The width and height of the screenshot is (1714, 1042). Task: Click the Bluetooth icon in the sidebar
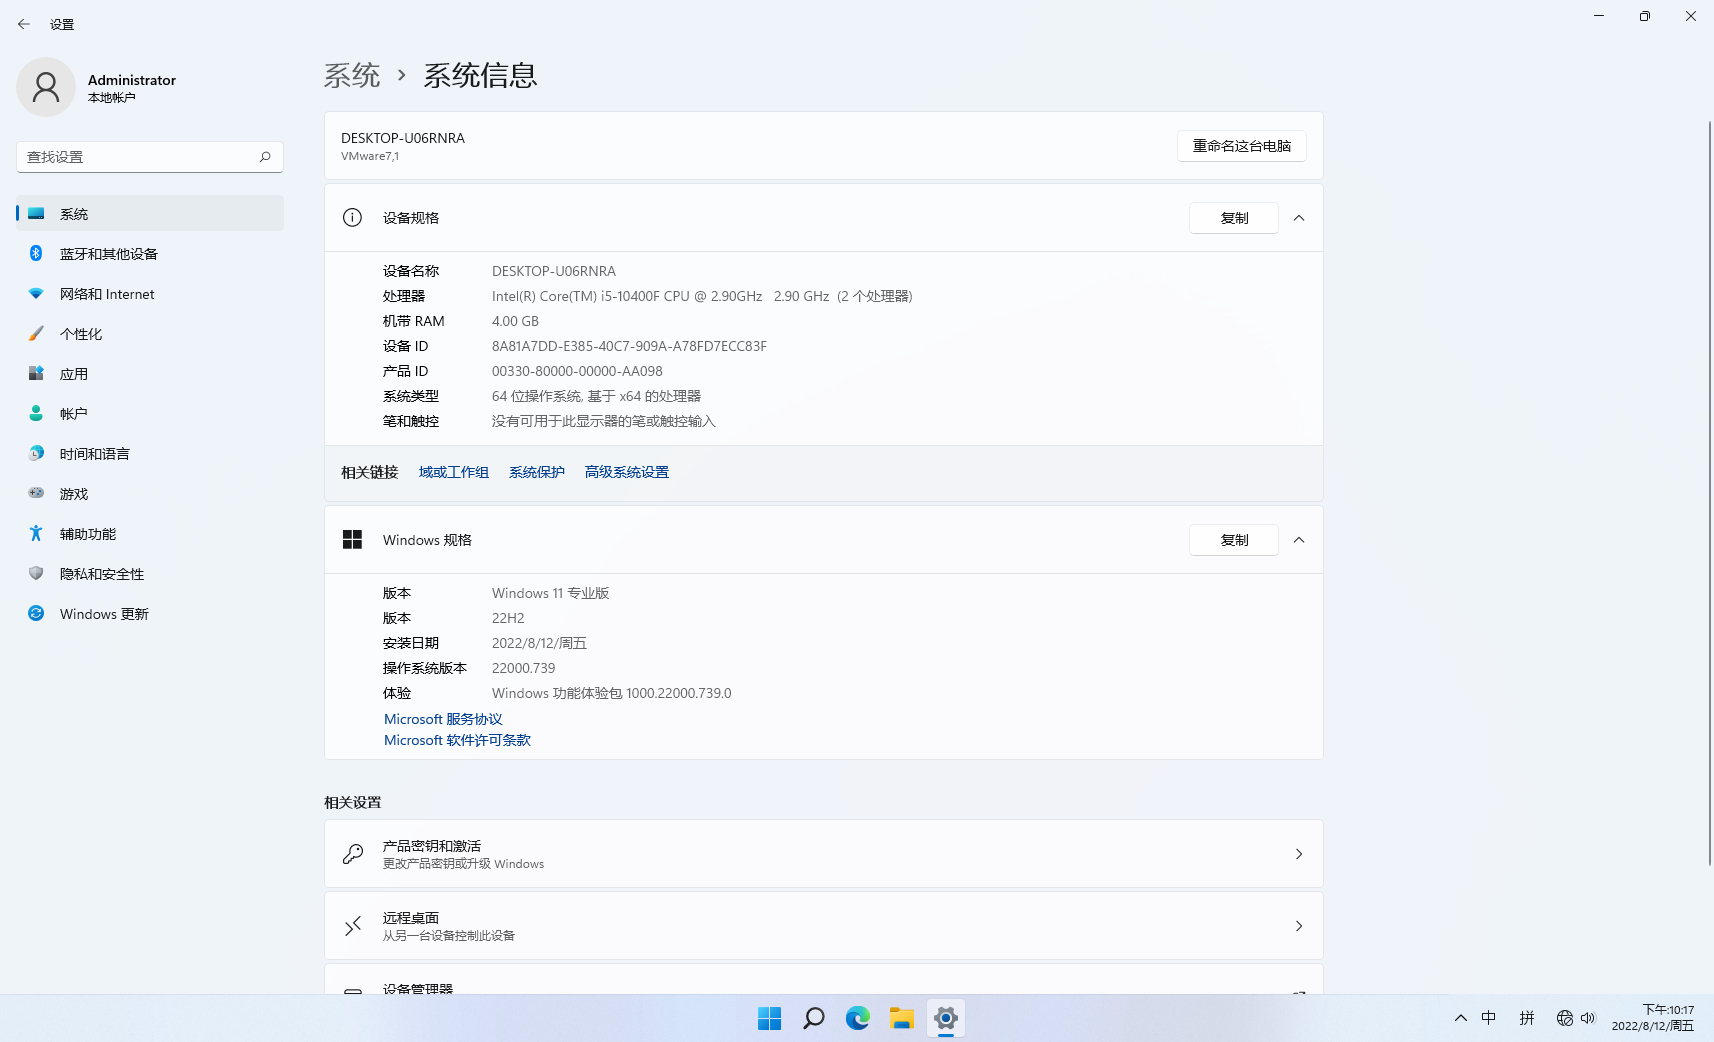point(36,253)
